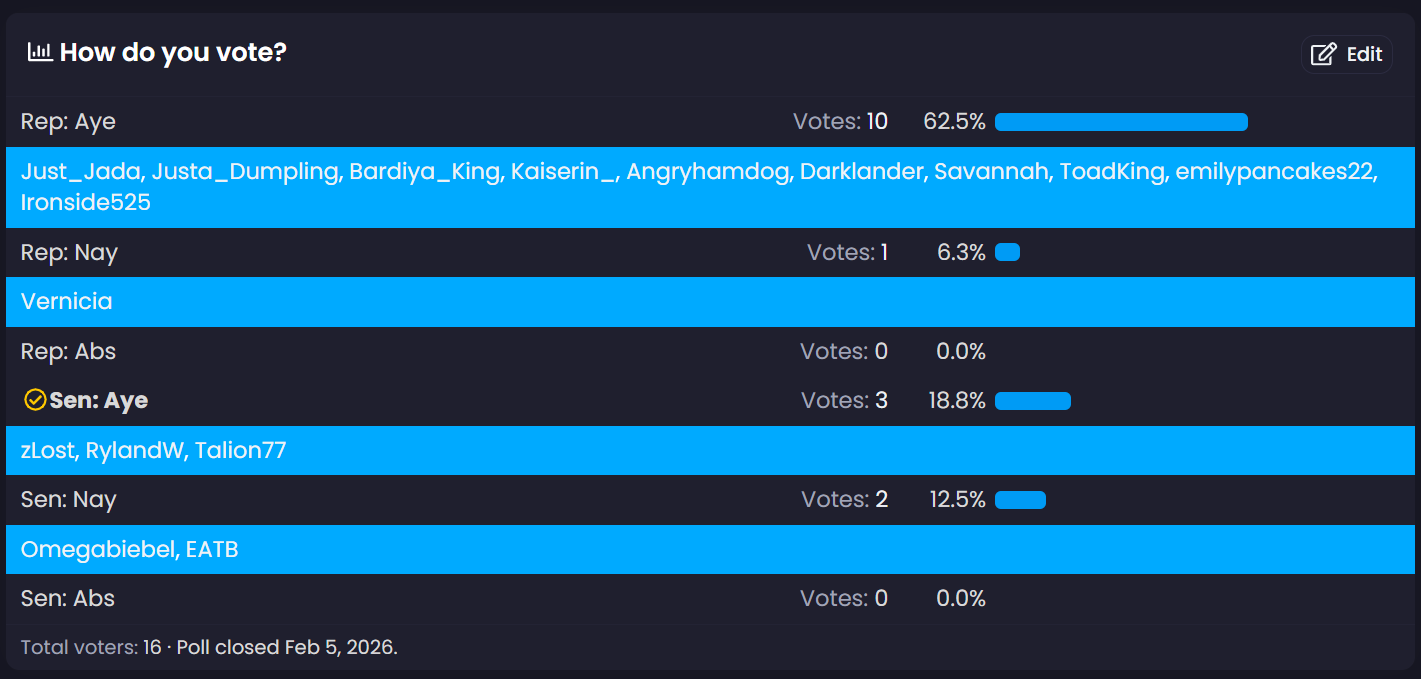Open voter emilypancakes22's name
Viewport: 1421px width, 679px height.
click(x=1276, y=172)
